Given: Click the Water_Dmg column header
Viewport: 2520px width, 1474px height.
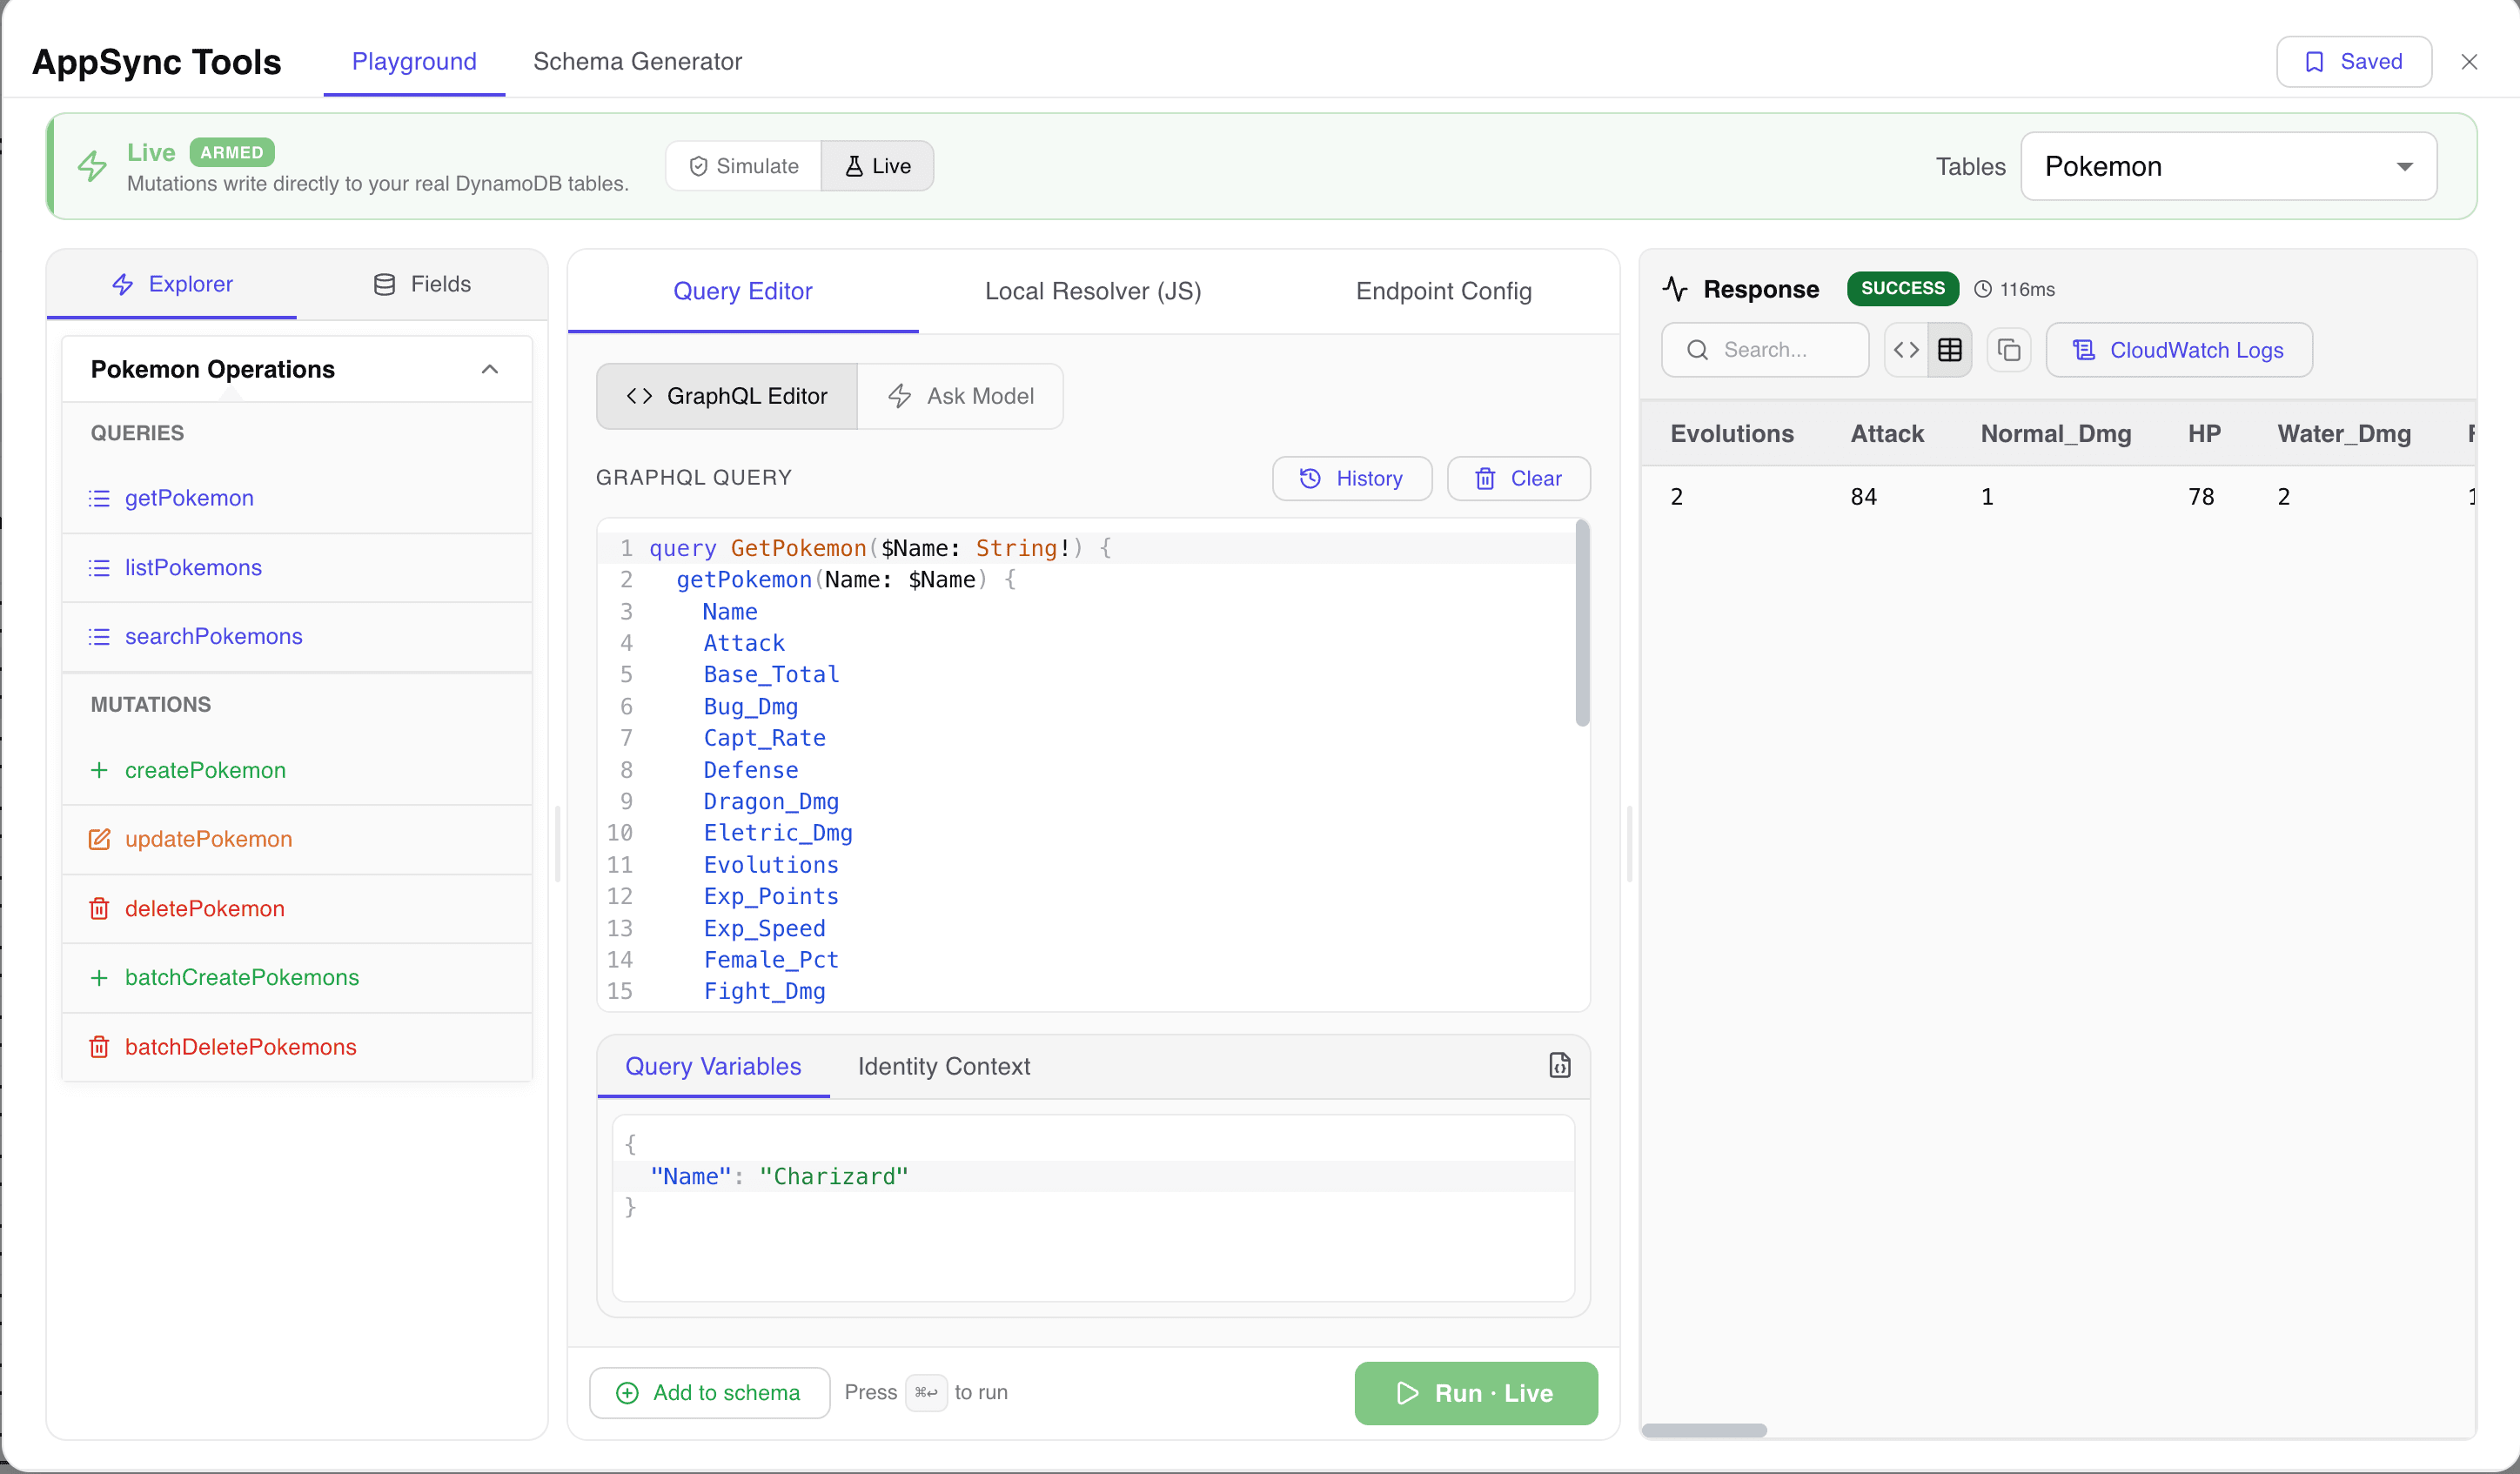Looking at the screenshot, I should [x=2344, y=433].
